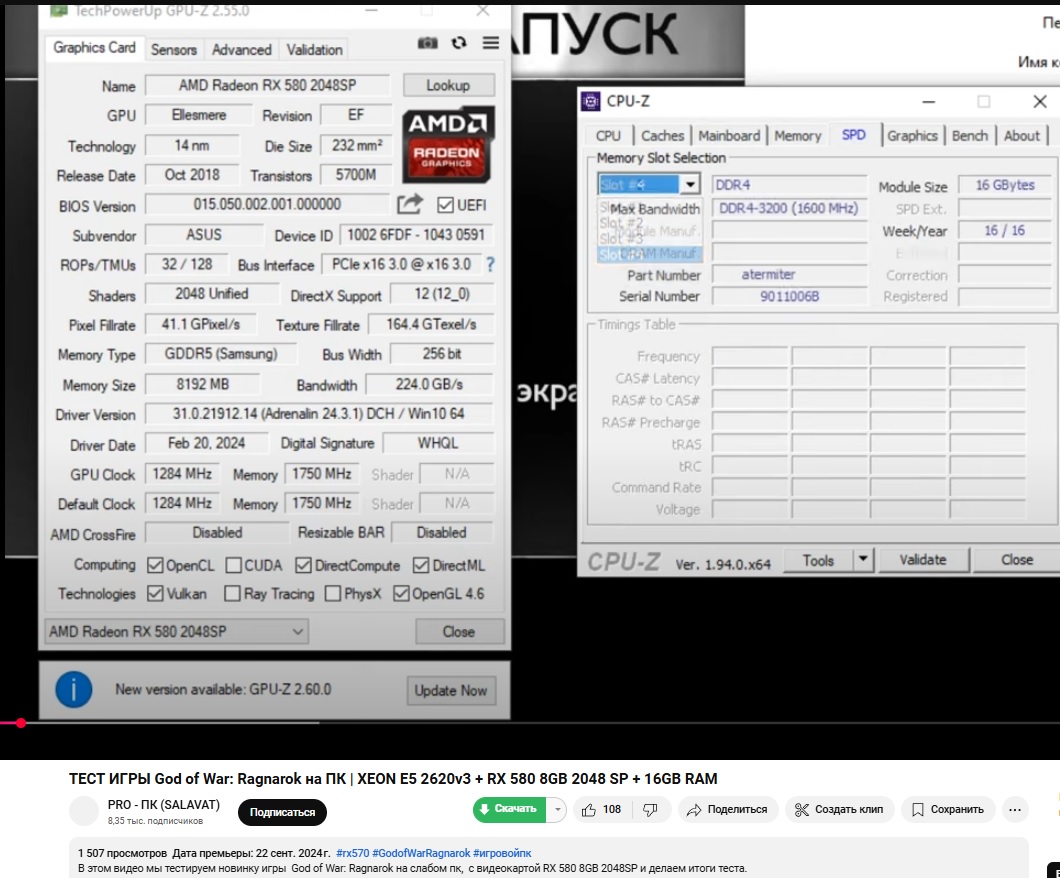Click the GPU-Z refresh icon

[x=459, y=43]
